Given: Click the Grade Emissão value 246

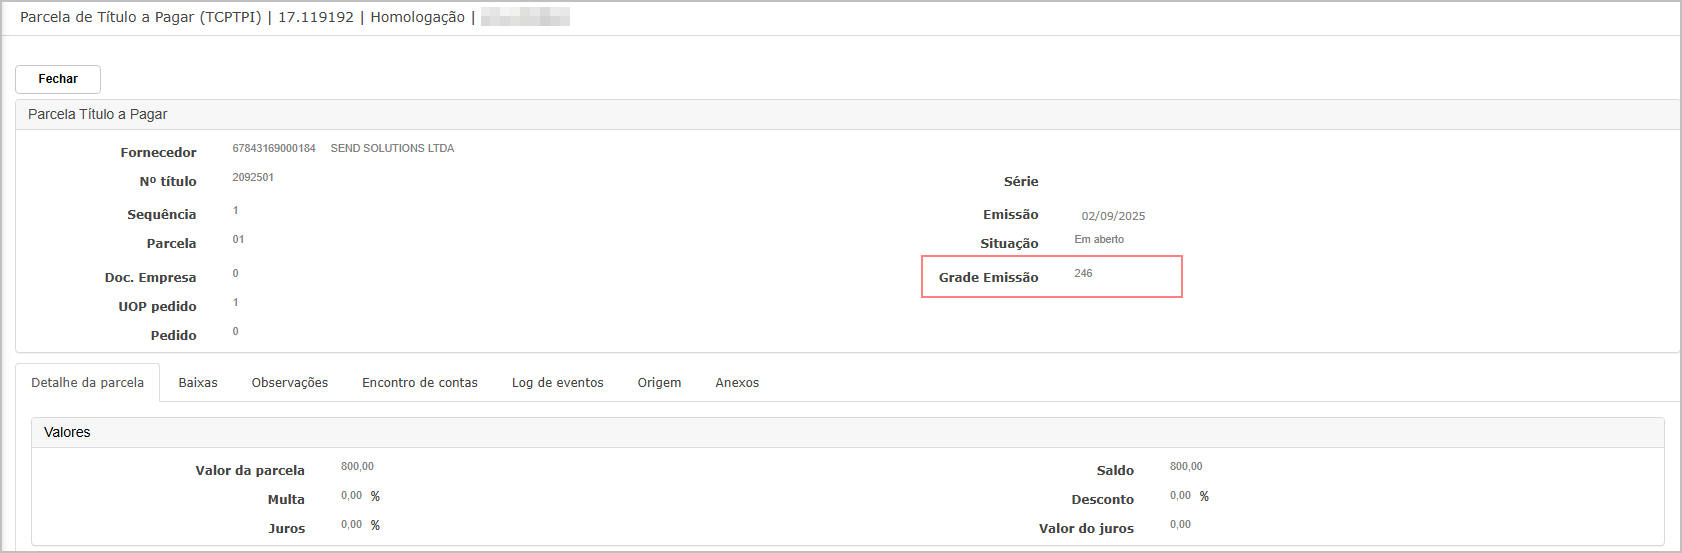Looking at the screenshot, I should point(1083,274).
